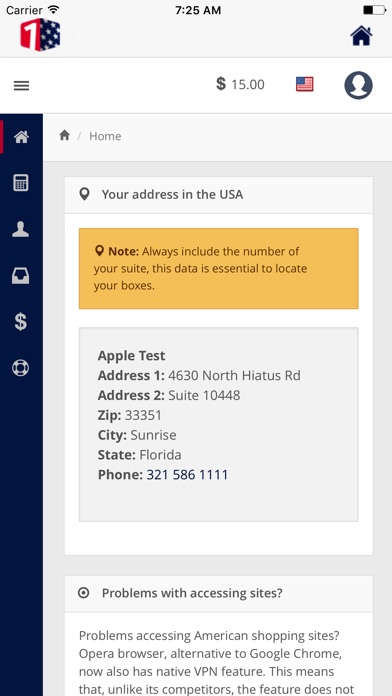This screenshot has height=696, width=392.
Task: Open the user profile avatar menu
Action: [x=358, y=85]
